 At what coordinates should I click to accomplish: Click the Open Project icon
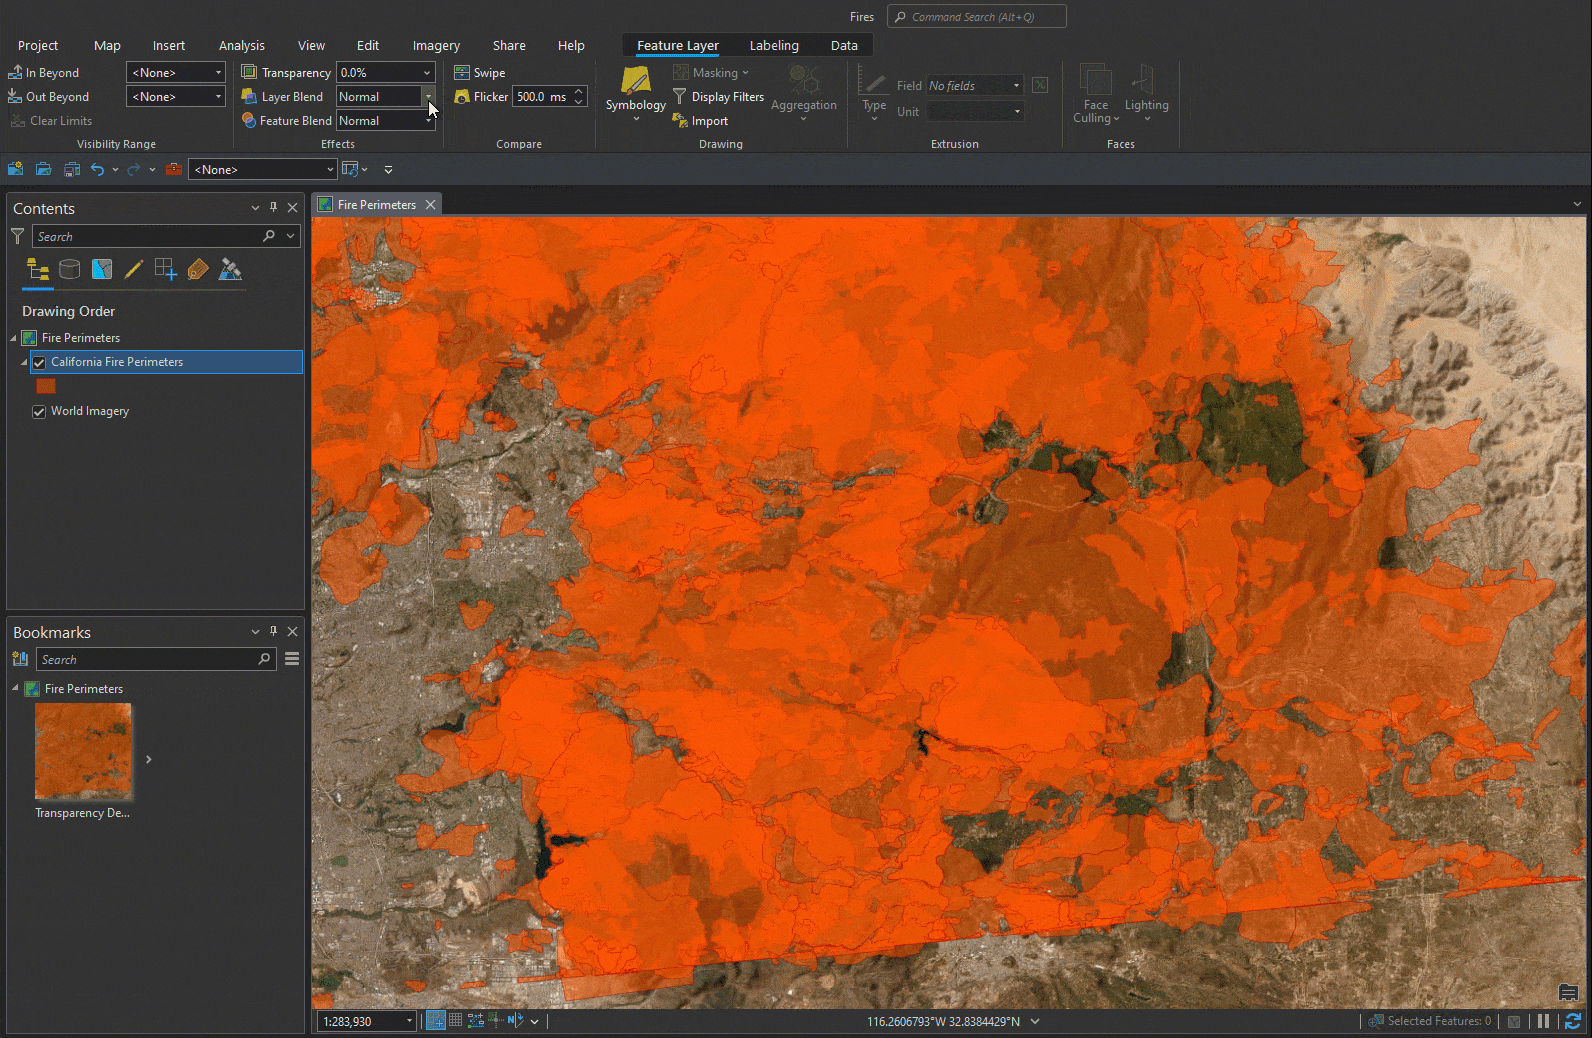(x=43, y=169)
